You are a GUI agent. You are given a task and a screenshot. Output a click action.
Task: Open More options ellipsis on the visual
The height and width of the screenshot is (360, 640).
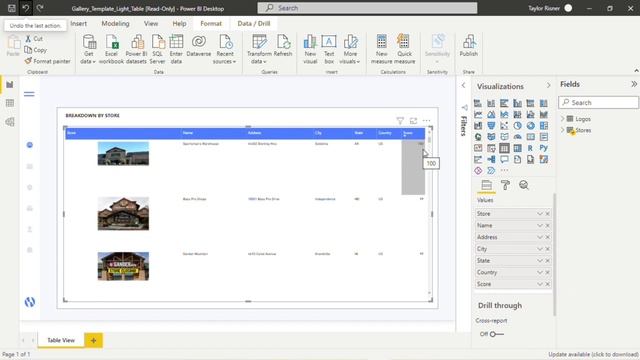[x=427, y=121]
